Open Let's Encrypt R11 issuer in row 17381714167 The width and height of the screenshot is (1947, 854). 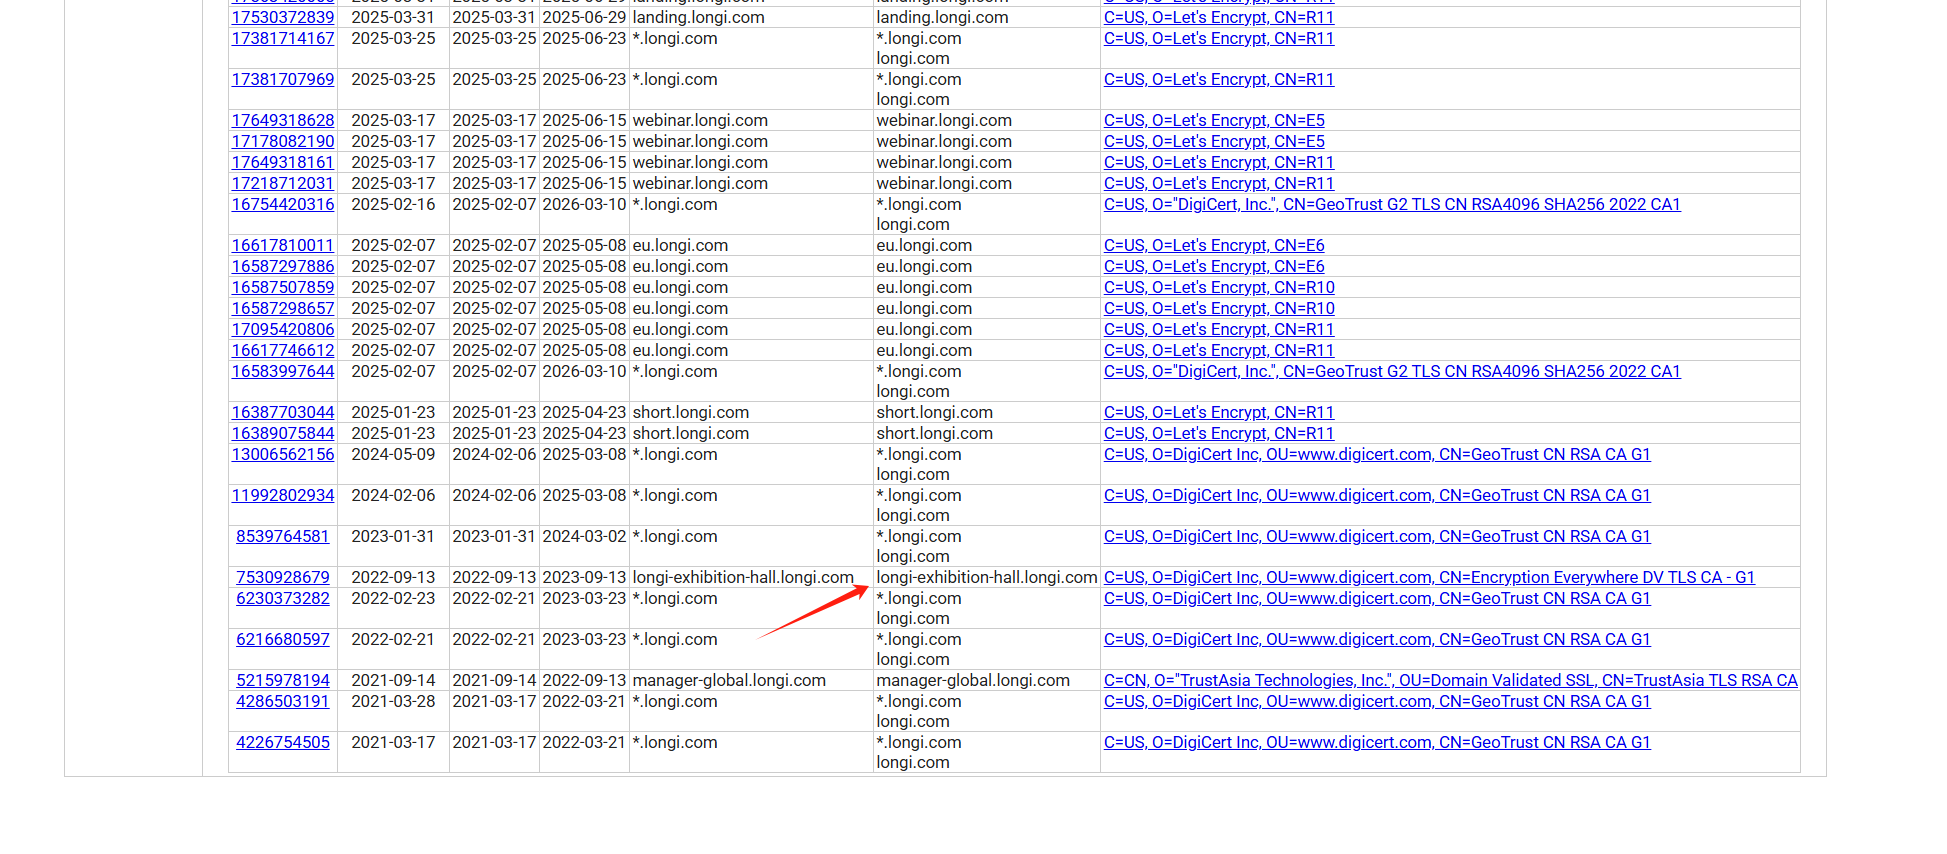coord(1219,38)
